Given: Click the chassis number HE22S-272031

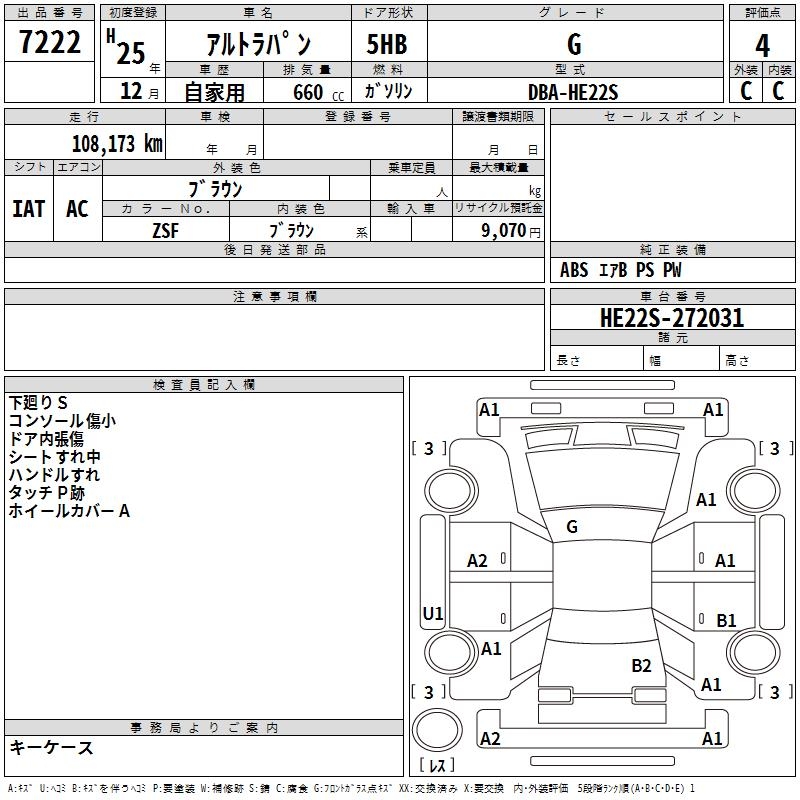Looking at the screenshot, I should (672, 317).
